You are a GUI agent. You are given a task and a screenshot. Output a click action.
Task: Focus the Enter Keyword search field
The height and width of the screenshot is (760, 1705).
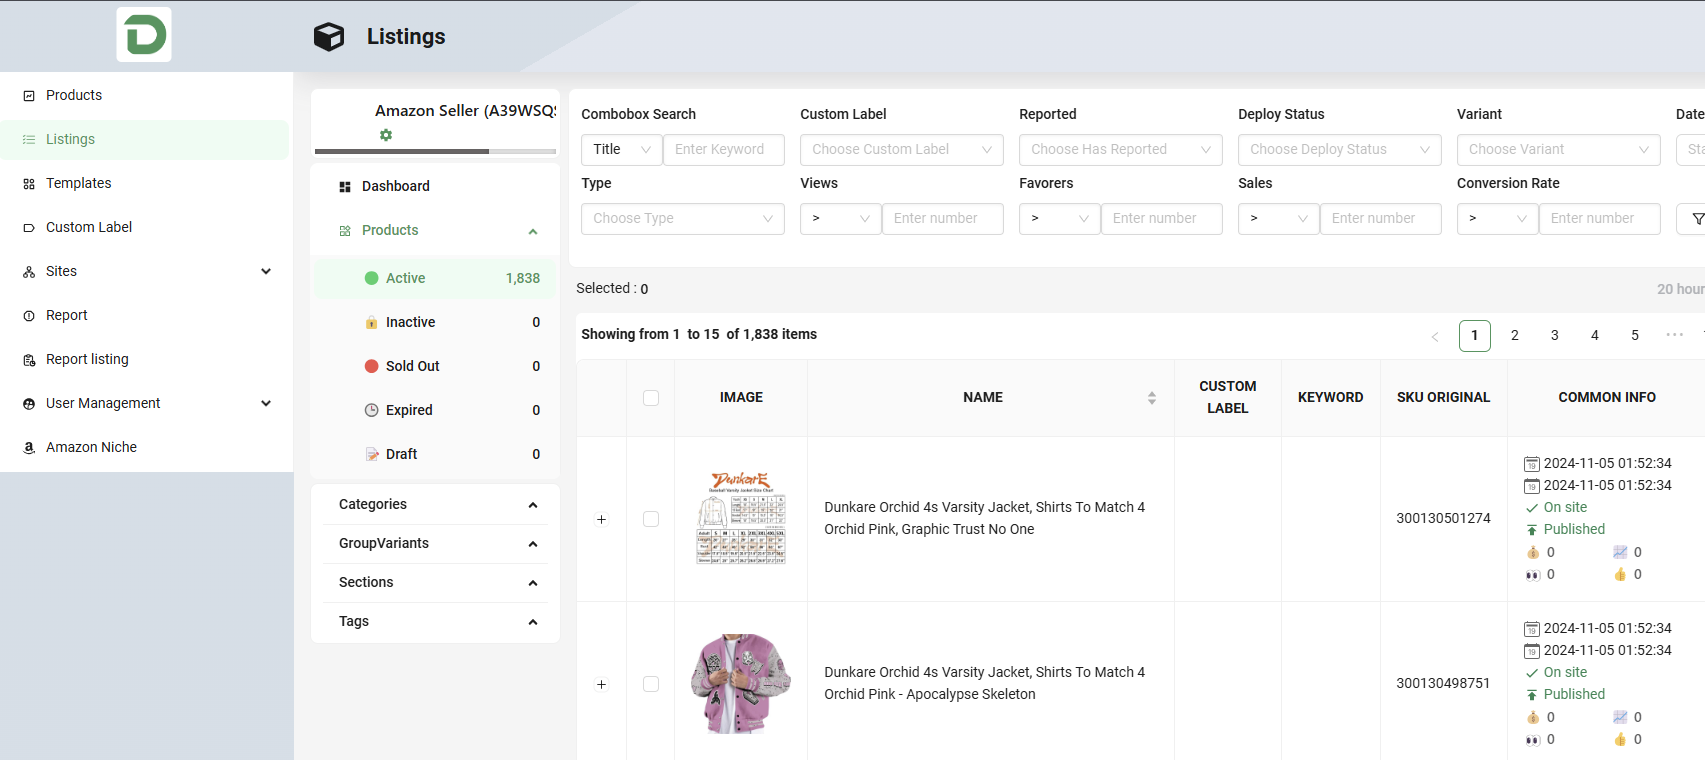[x=724, y=150]
